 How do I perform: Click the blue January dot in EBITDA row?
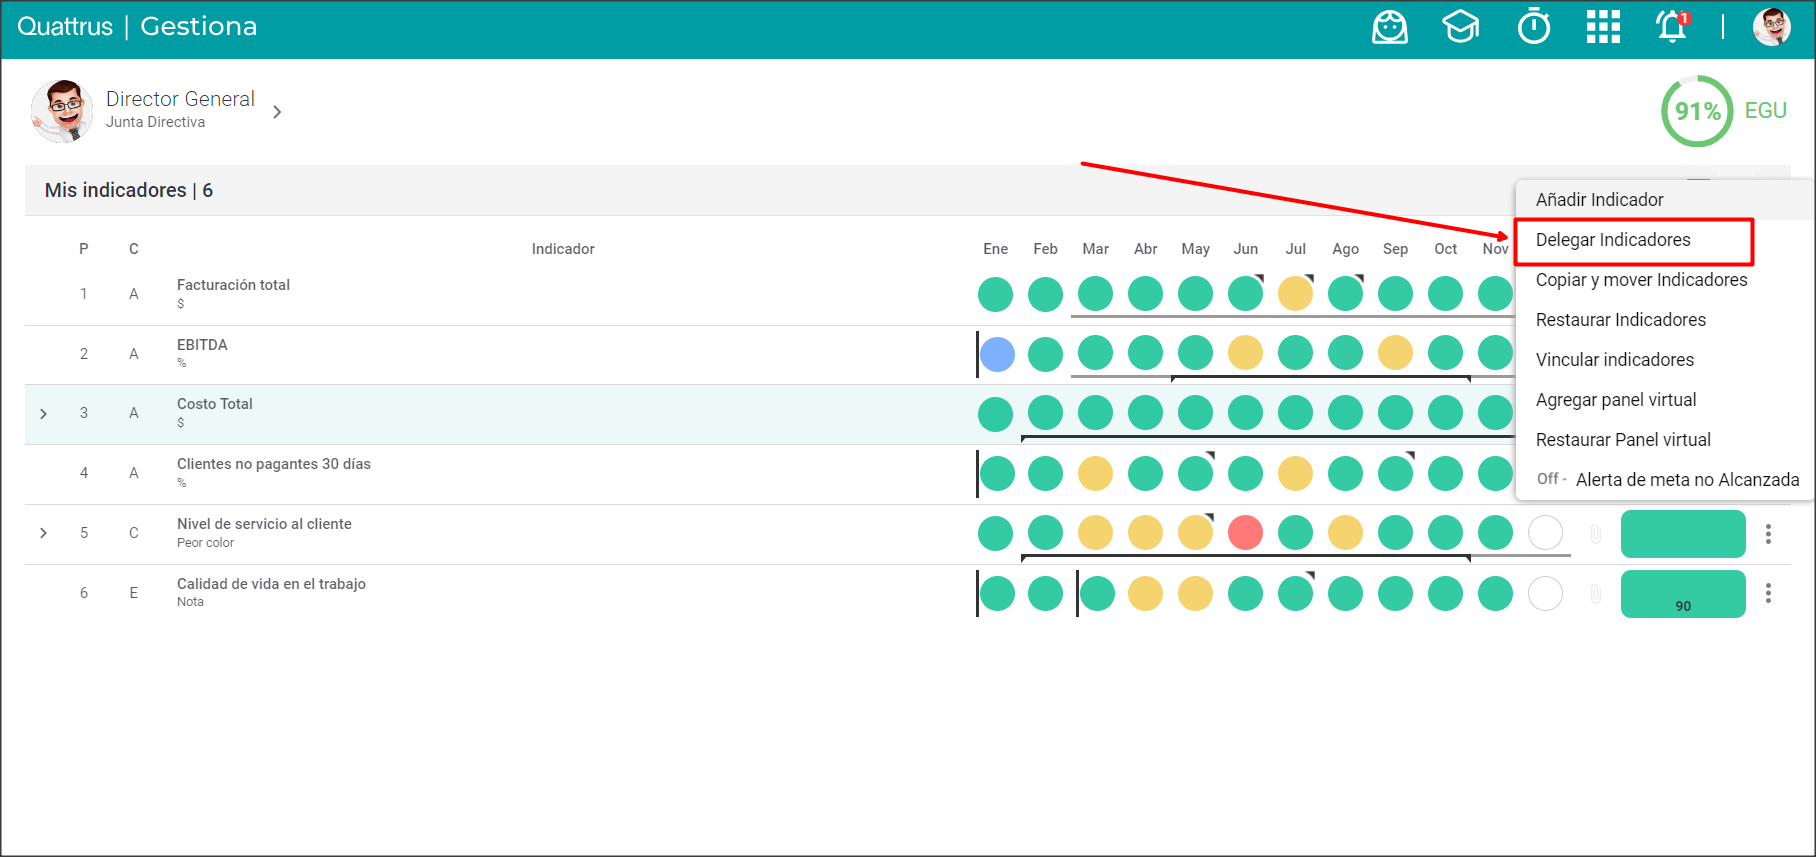997,354
